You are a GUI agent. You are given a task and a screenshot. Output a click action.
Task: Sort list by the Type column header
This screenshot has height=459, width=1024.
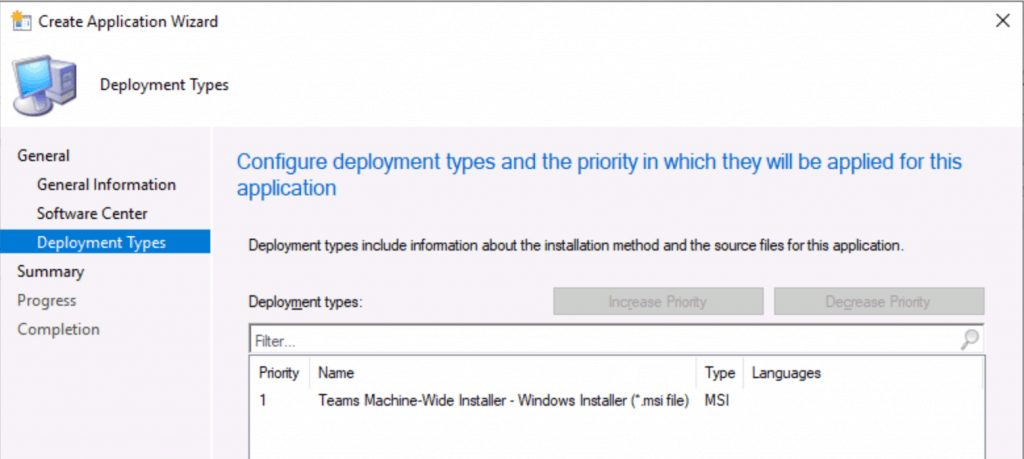[720, 373]
